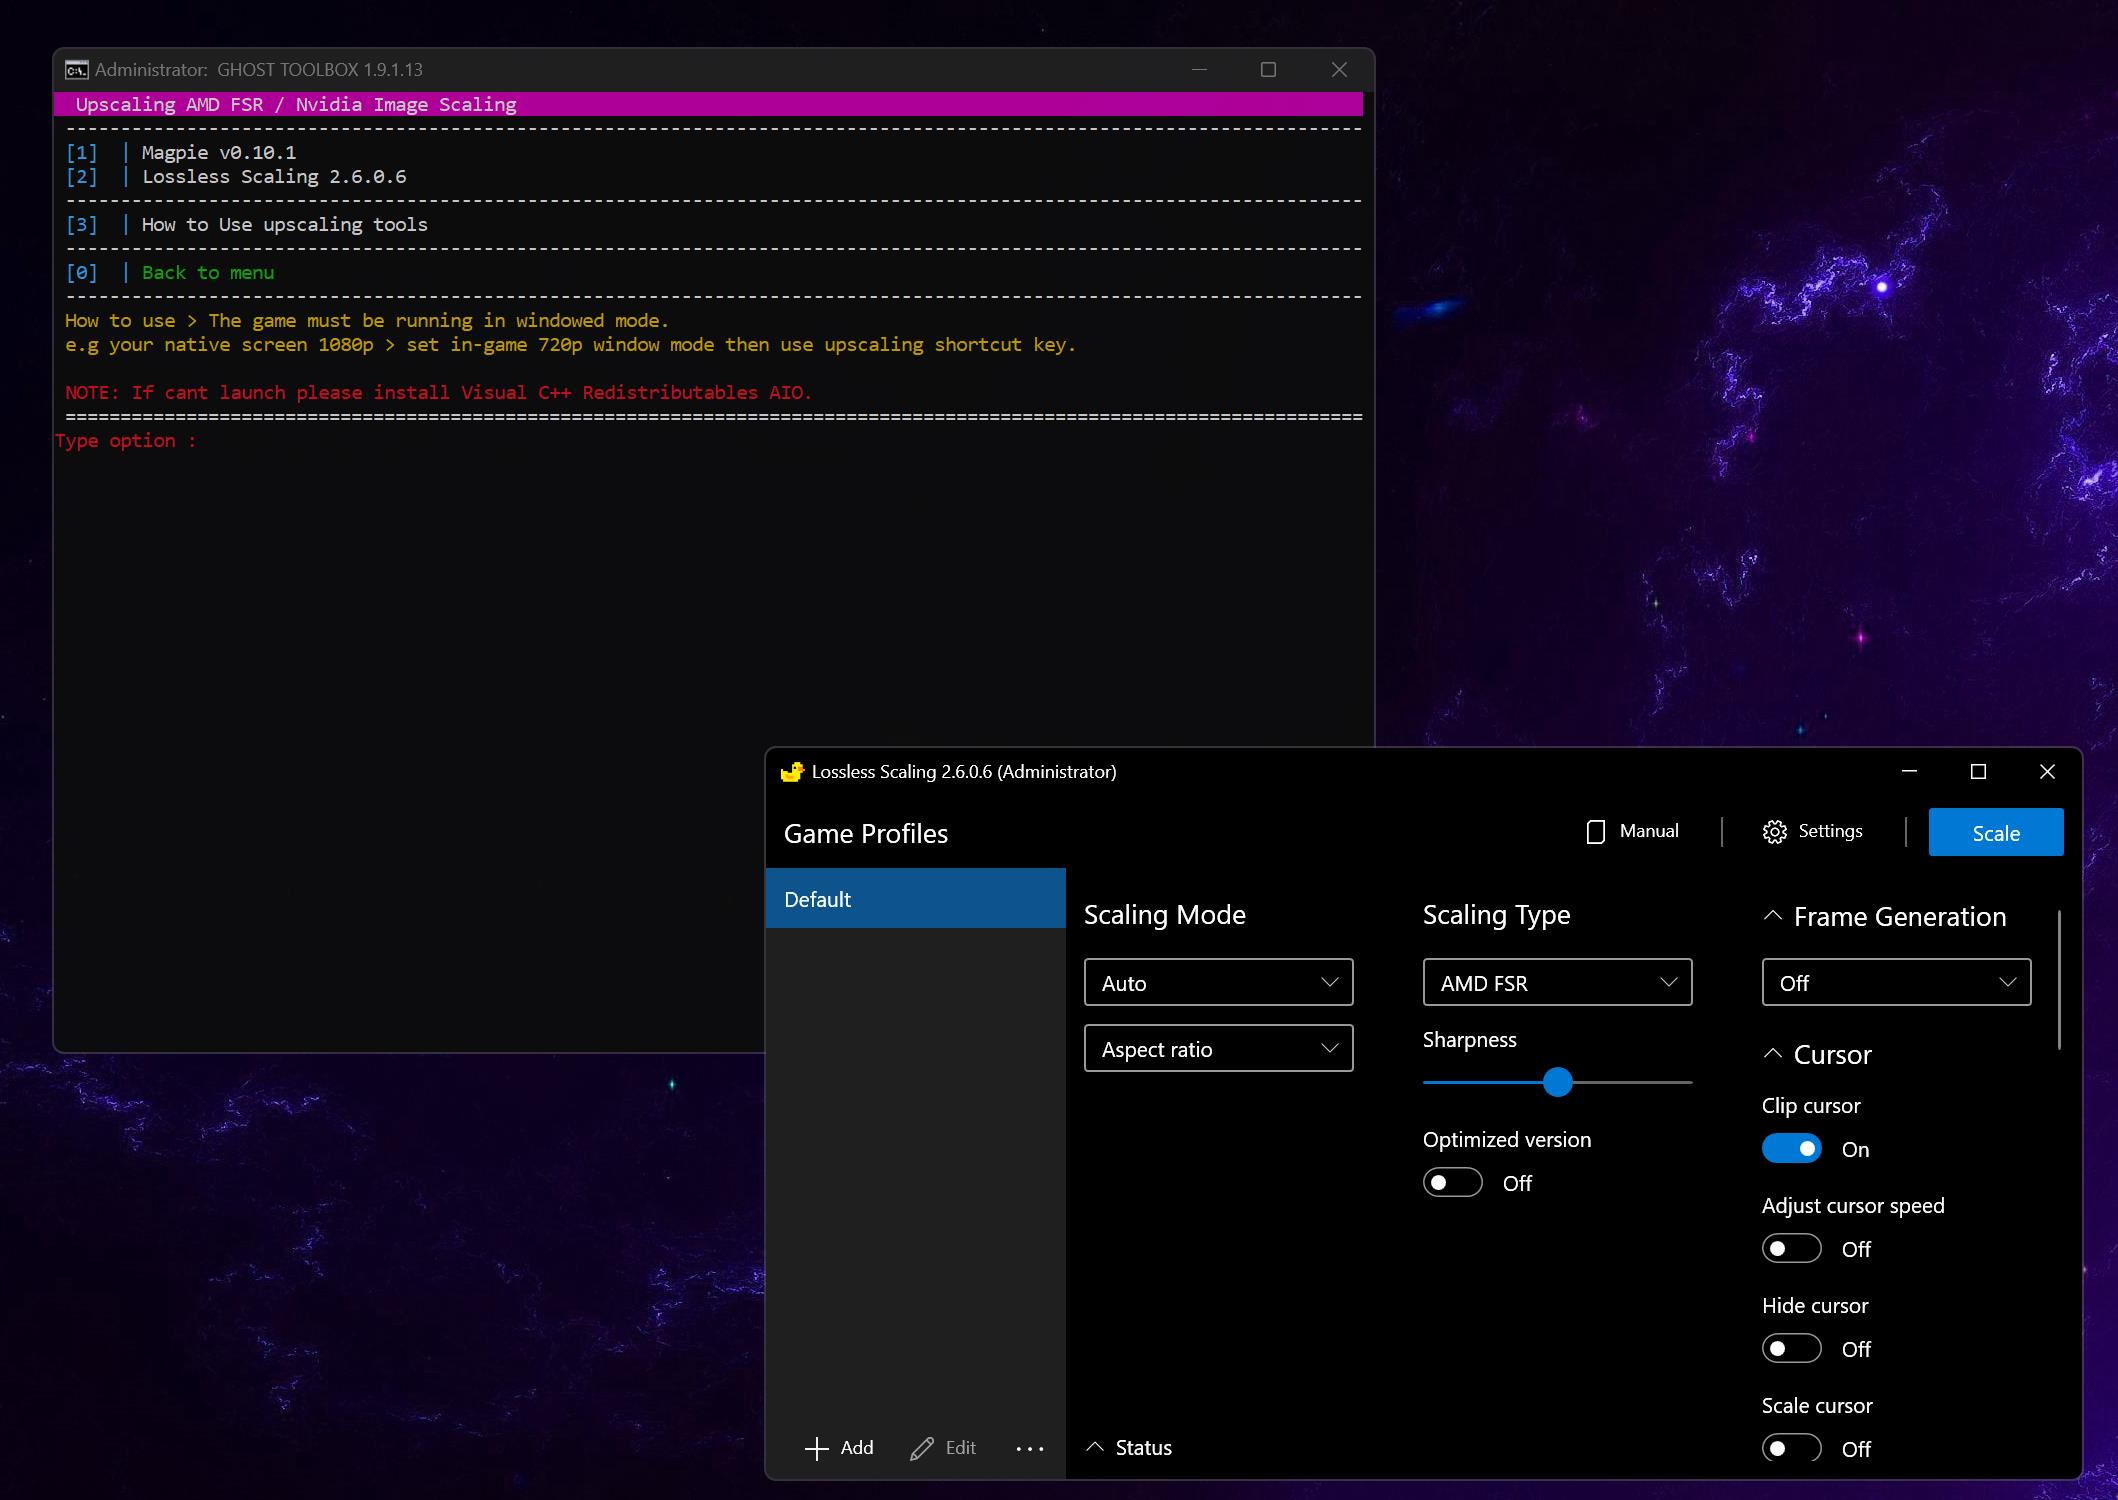Image resolution: width=2118 pixels, height=1500 pixels.
Task: Click the 'Game Profiles' heading
Action: pyautogui.click(x=866, y=834)
